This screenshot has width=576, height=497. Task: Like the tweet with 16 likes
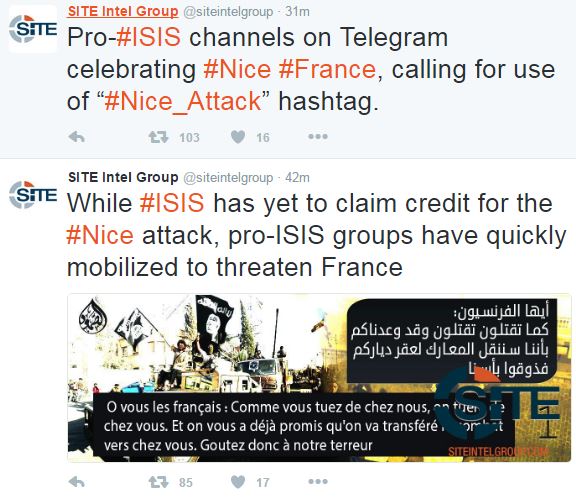[238, 137]
